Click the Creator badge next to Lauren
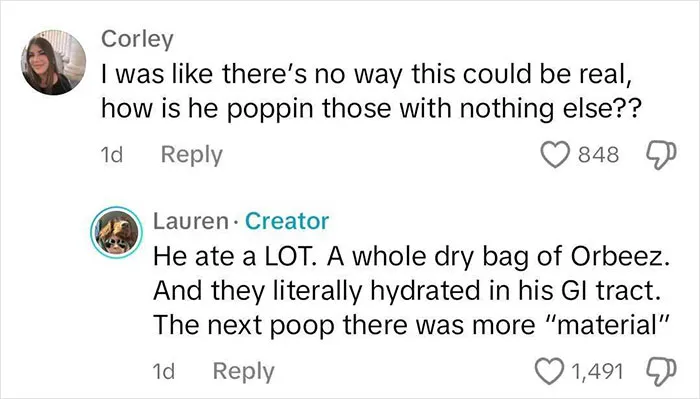Screen dimensions: 700x399 [287, 221]
